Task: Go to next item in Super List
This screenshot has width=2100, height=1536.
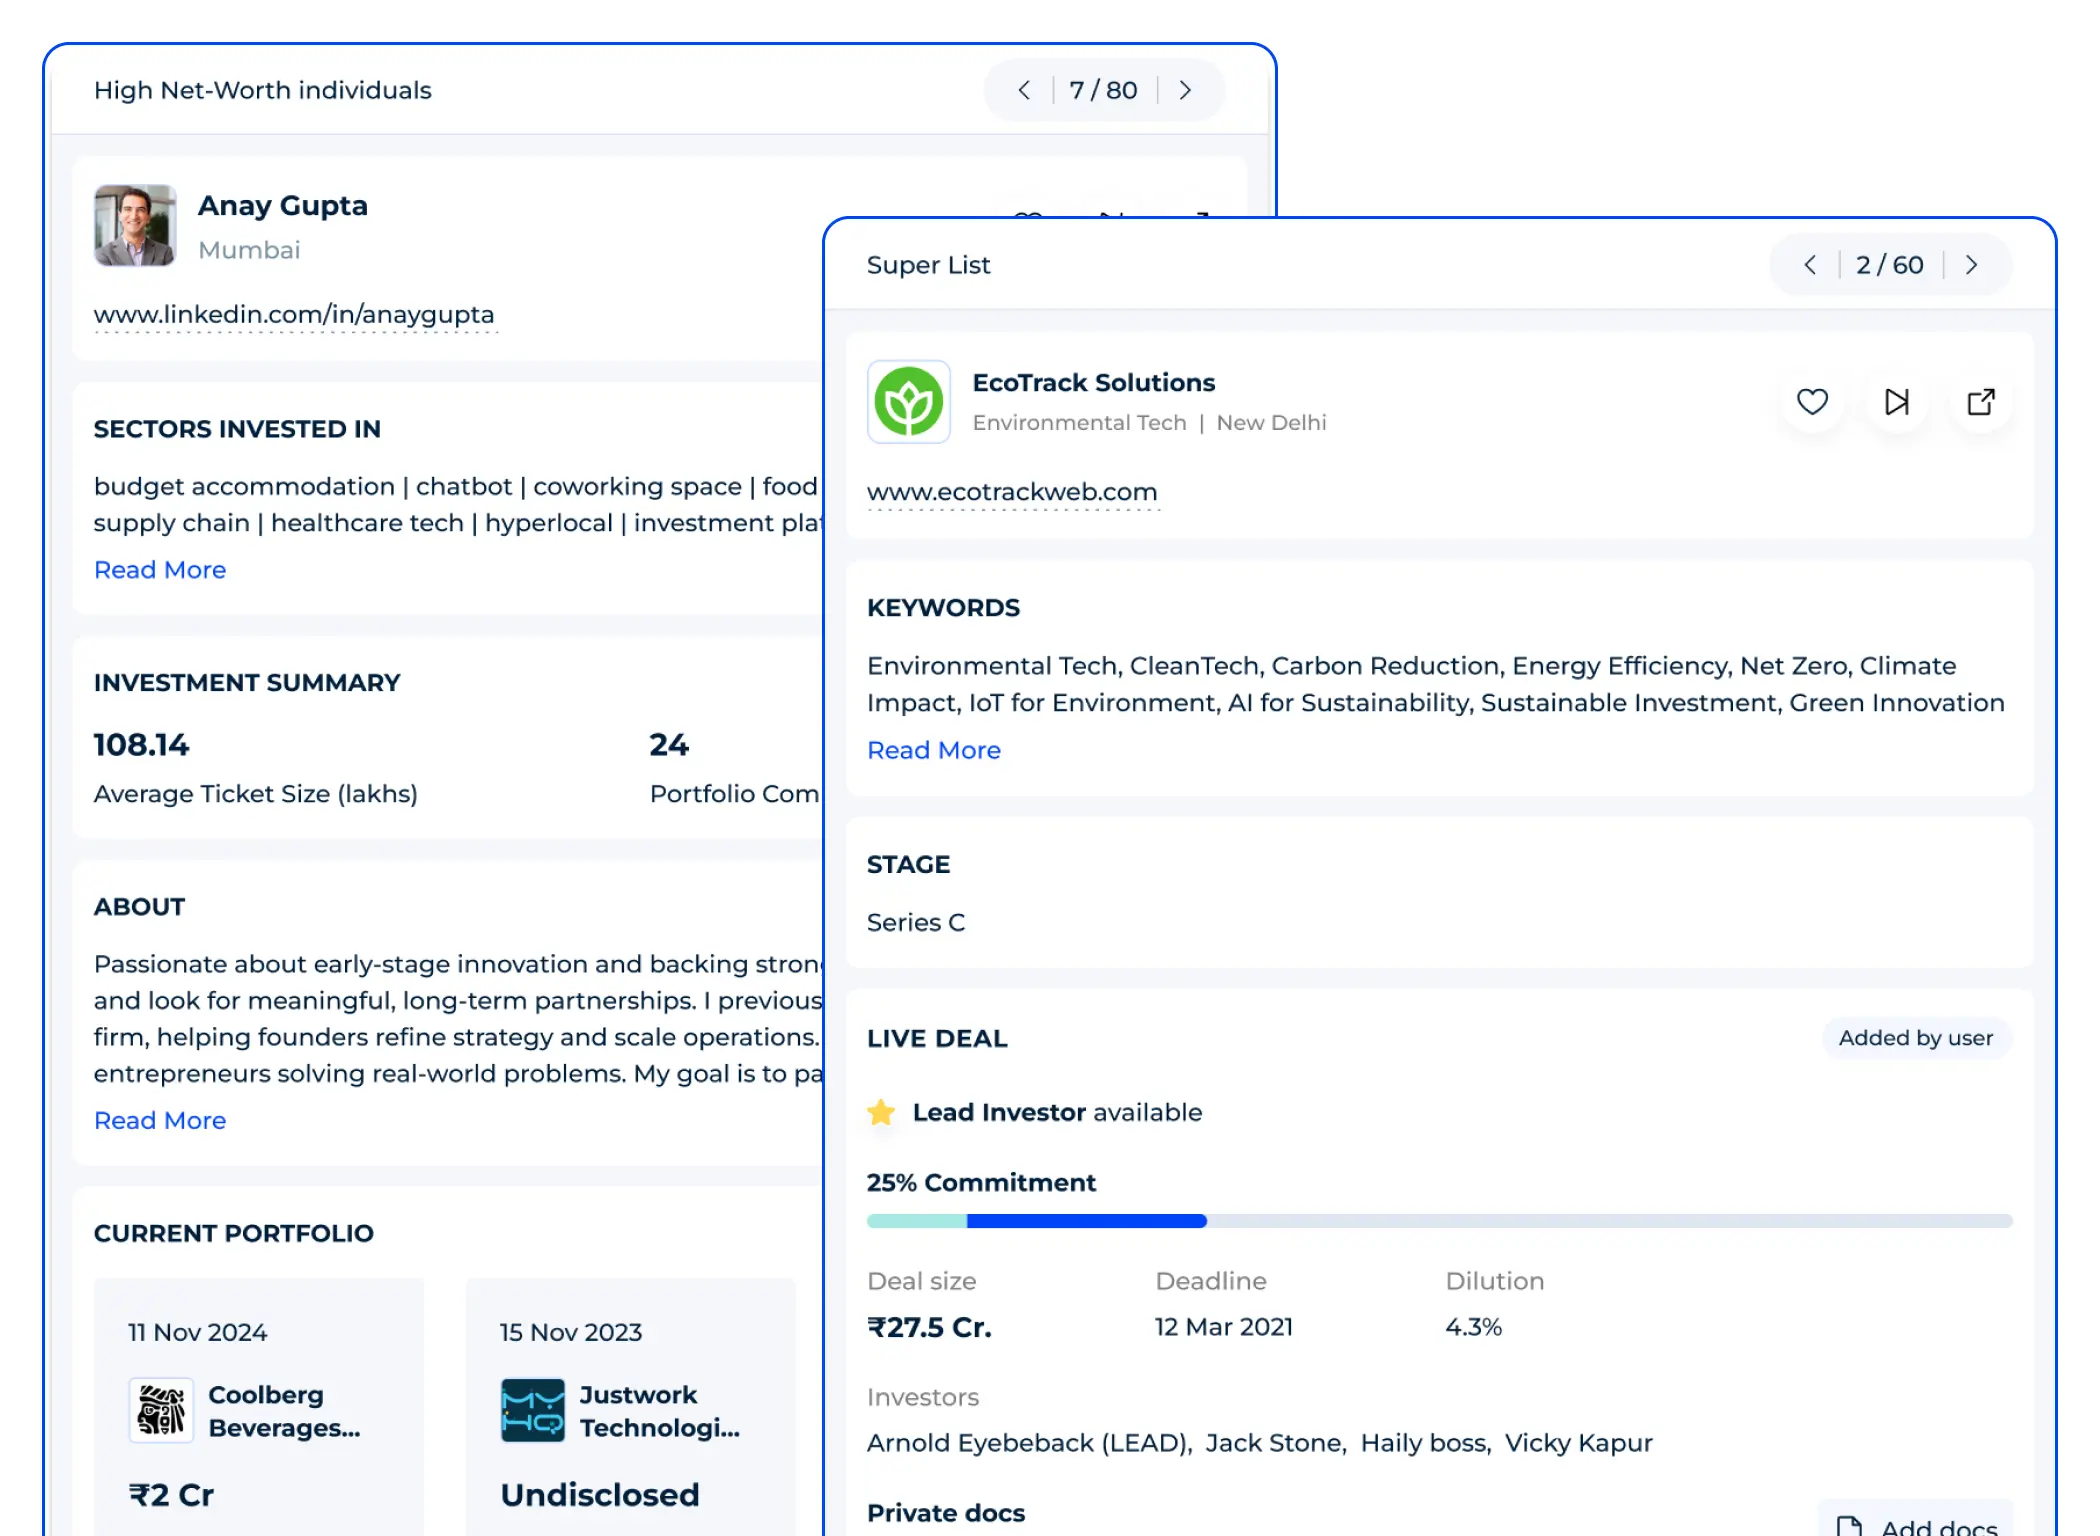Action: 1972,265
